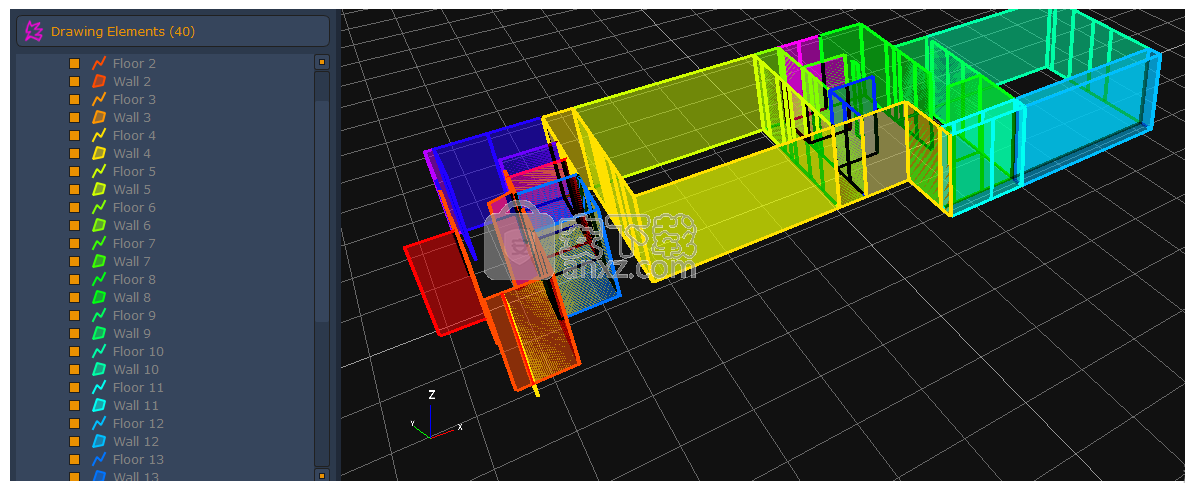Viewport: 1185px width, 483px height.
Task: Toggle the orange checkbox for Floor 3
Action: pyautogui.click(x=74, y=99)
